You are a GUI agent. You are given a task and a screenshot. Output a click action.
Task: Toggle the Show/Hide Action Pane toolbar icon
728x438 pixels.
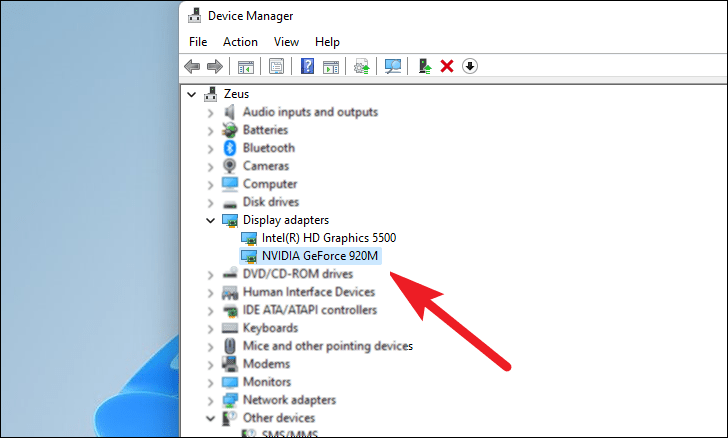point(331,67)
